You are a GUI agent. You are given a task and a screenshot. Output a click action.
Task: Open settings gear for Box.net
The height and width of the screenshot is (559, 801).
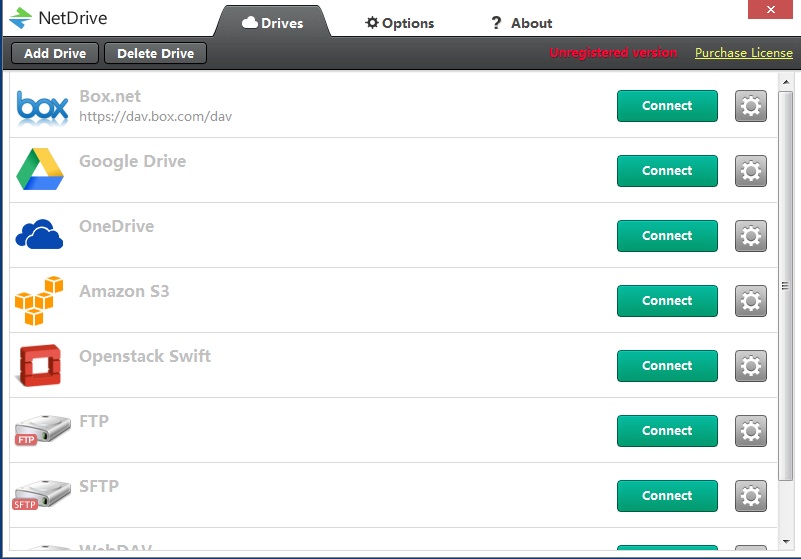[x=750, y=106]
